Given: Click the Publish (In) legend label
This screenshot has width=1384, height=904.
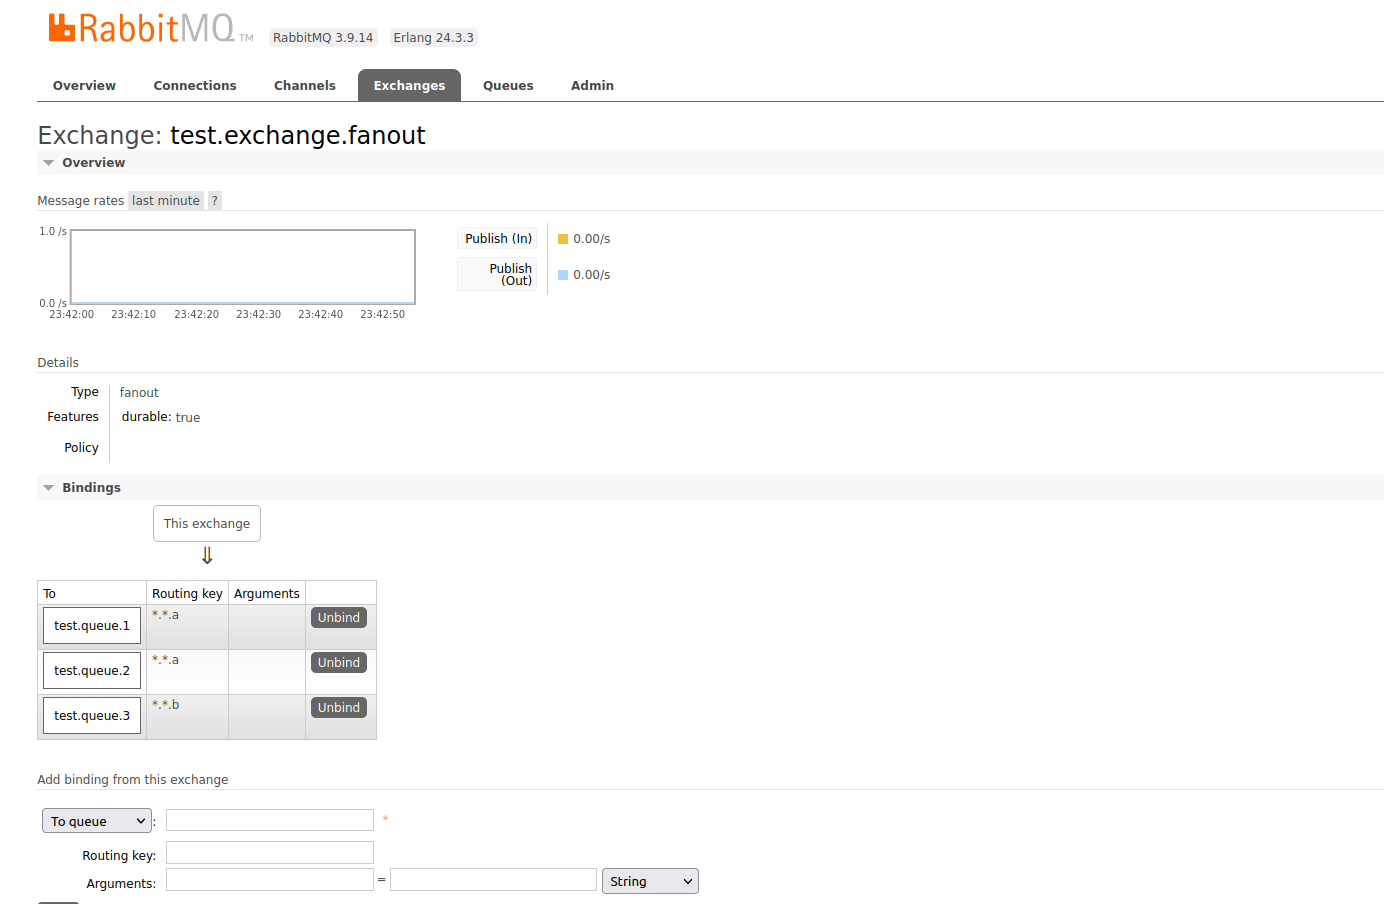Looking at the screenshot, I should click(498, 239).
